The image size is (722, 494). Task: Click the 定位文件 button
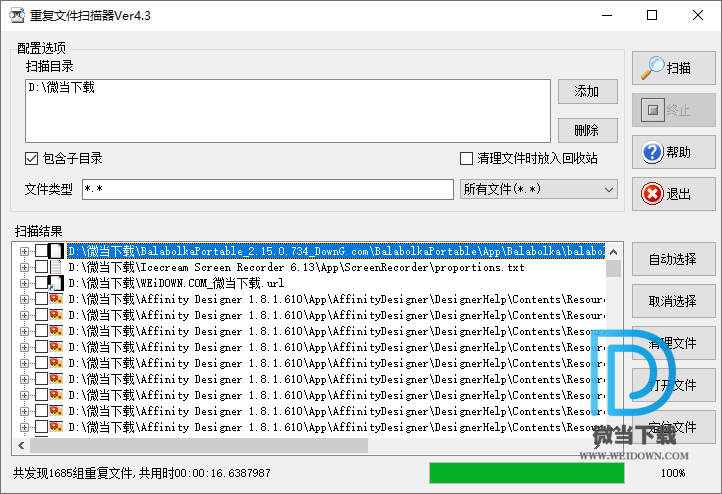tap(673, 427)
